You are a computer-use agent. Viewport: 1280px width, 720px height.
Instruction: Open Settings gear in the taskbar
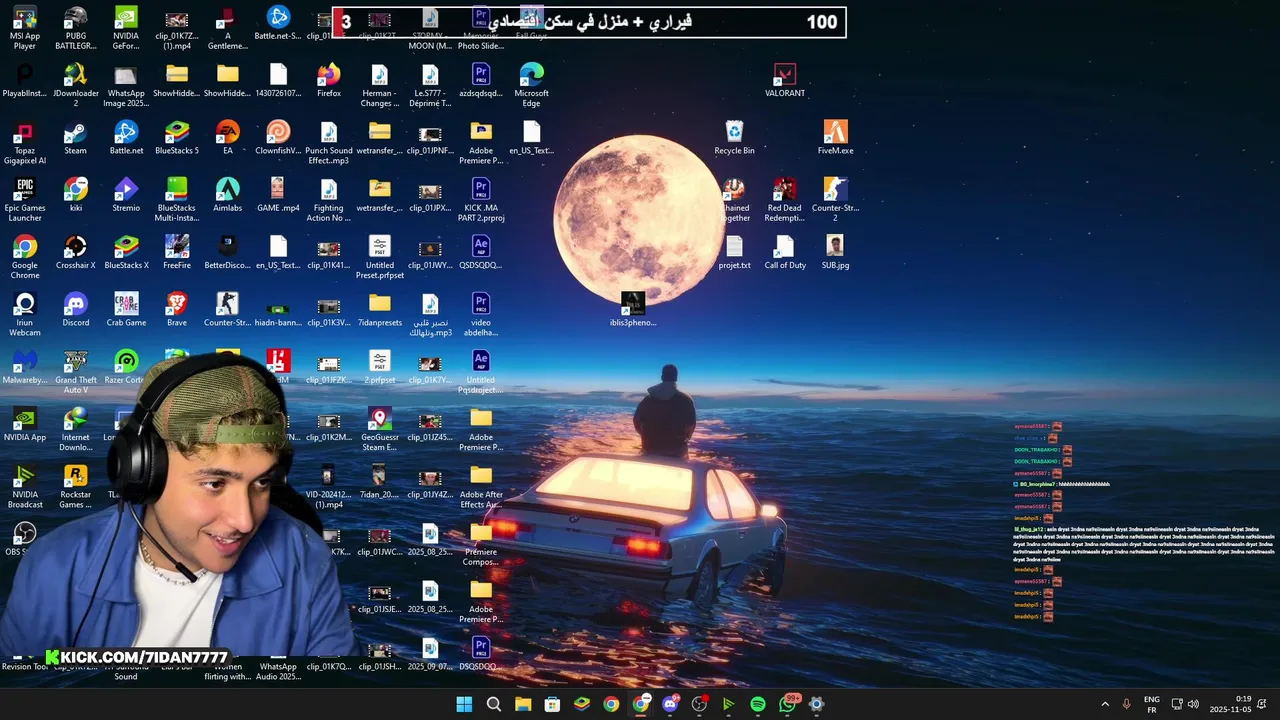point(816,704)
